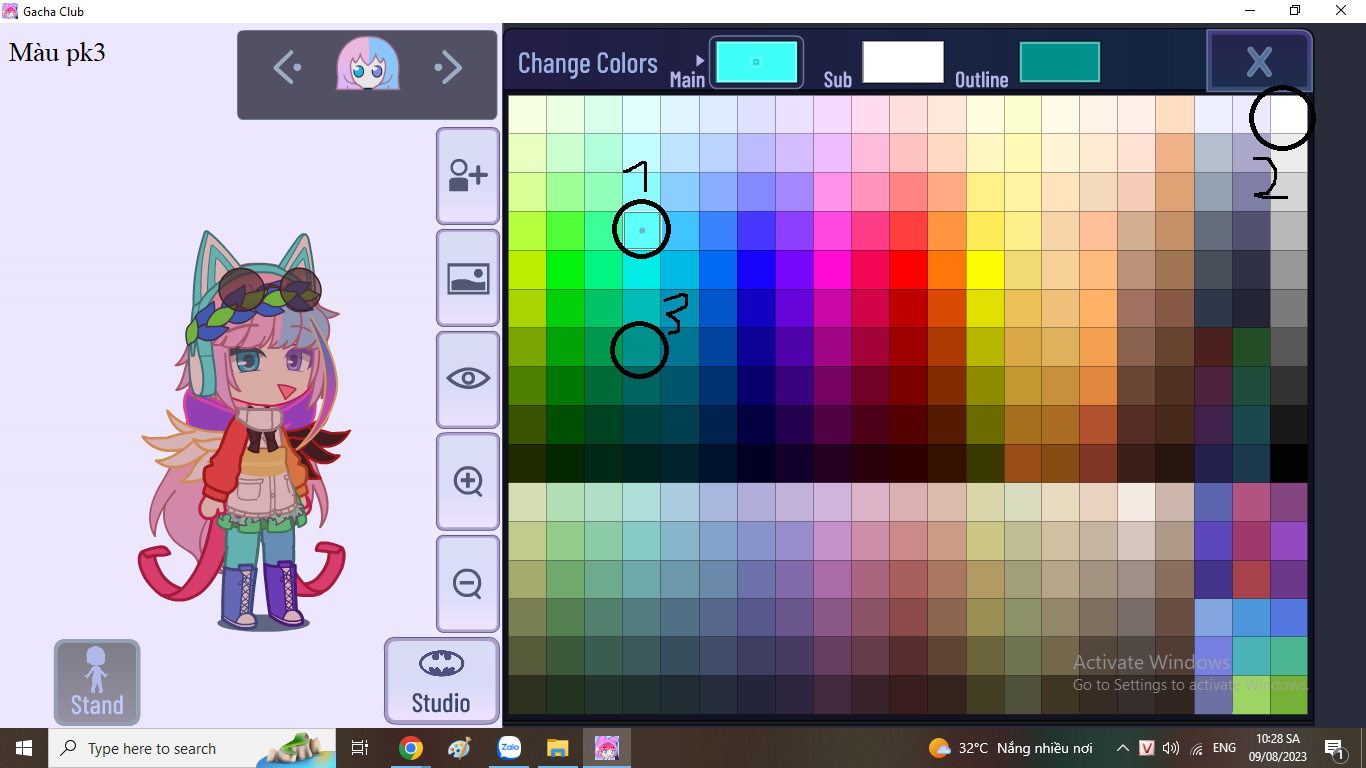Select the Main color swatch
The width and height of the screenshot is (1366, 768).
(x=755, y=62)
